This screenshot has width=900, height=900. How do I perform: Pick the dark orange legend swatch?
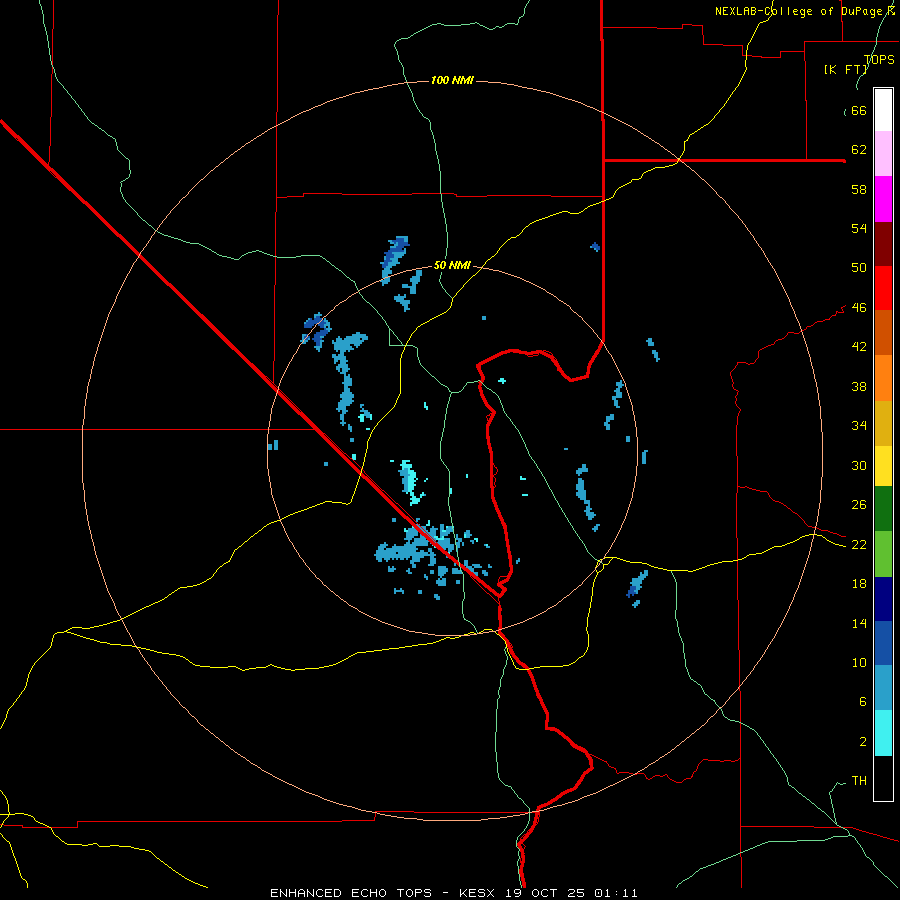883,333
